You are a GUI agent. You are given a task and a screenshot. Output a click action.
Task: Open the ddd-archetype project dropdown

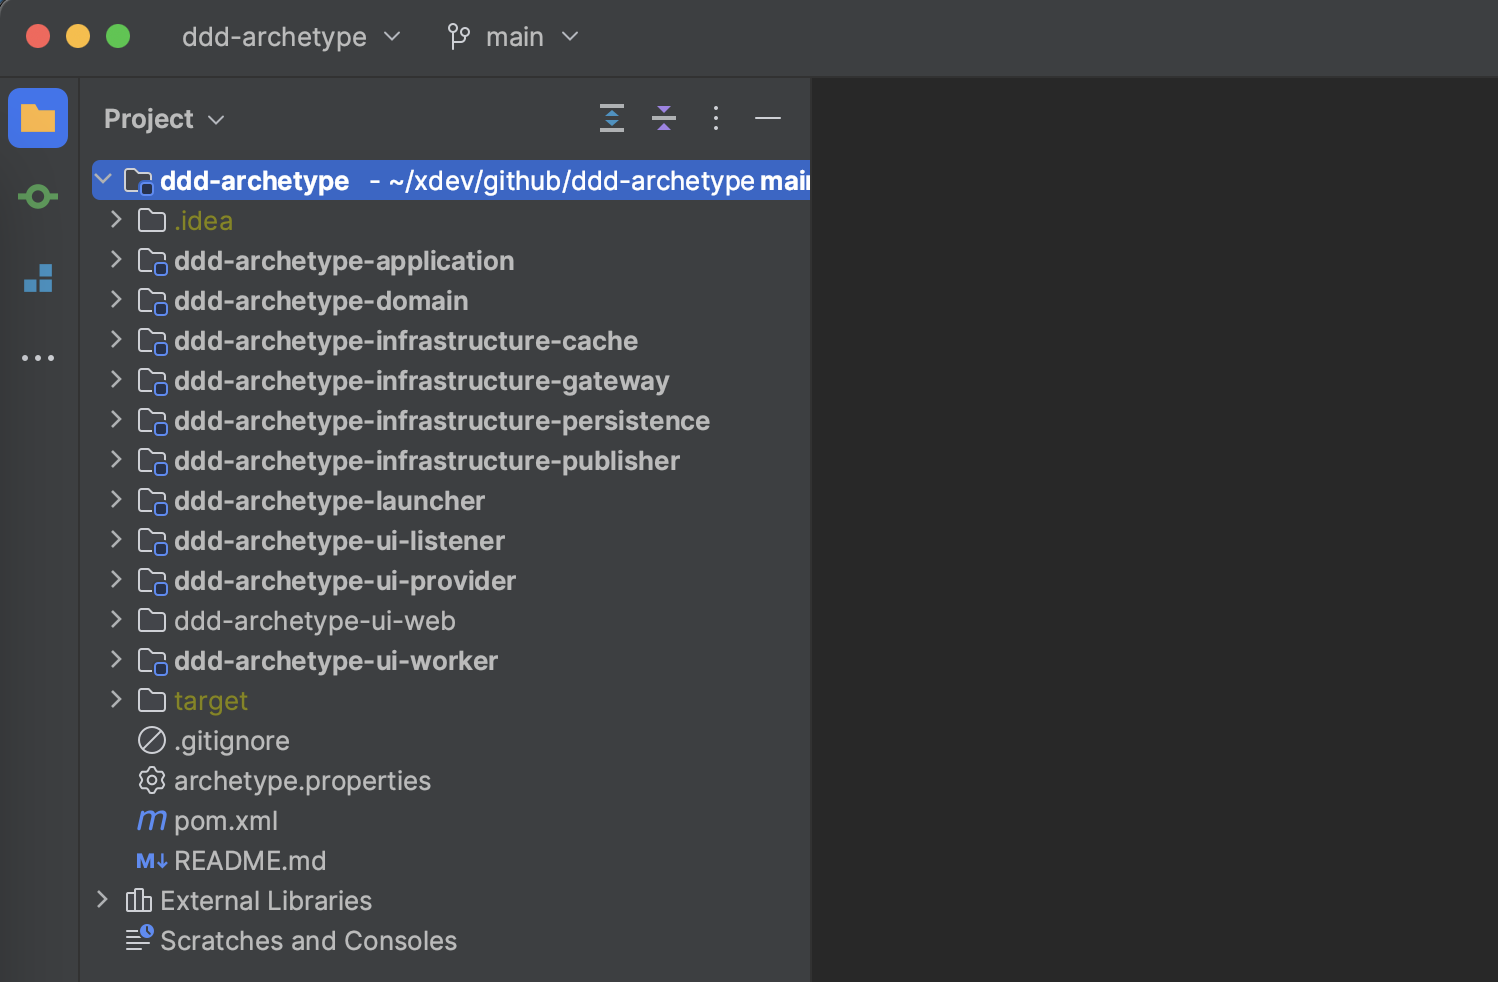tap(290, 37)
